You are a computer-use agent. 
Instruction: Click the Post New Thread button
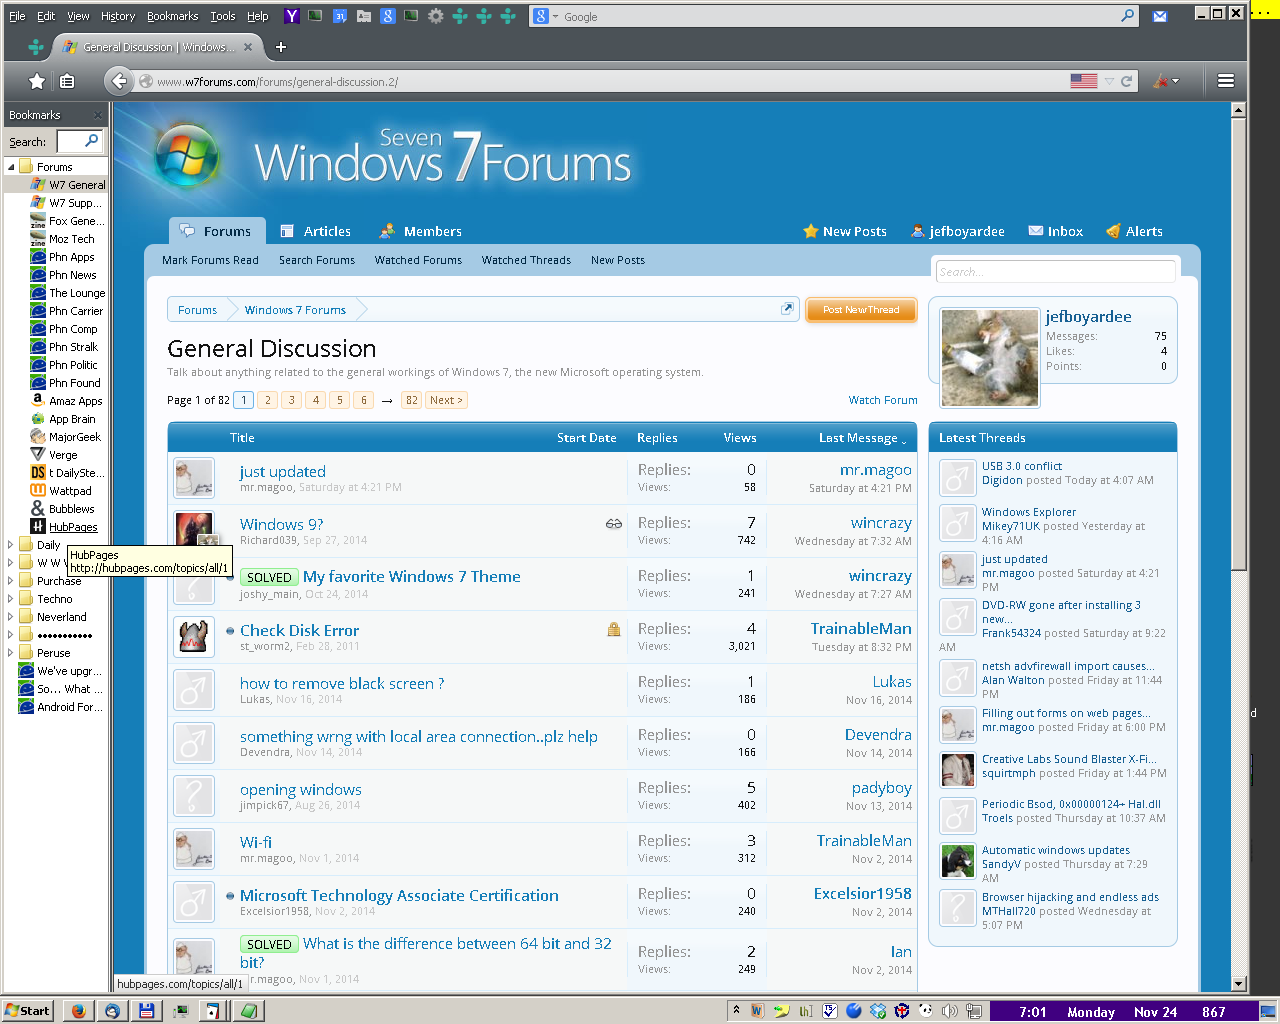click(861, 310)
